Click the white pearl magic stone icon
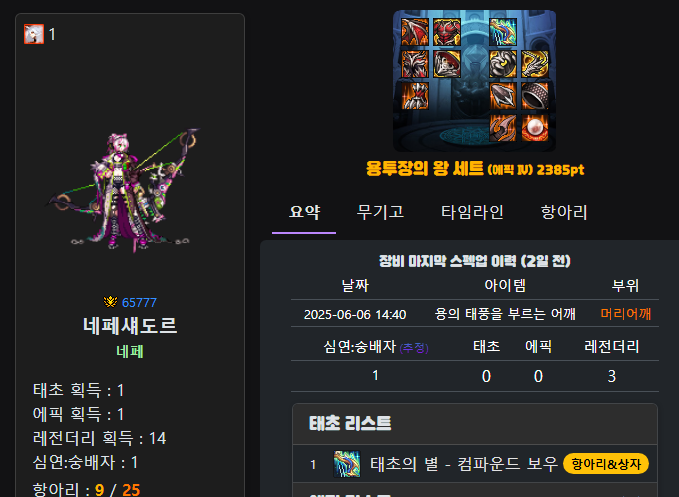 (535, 128)
